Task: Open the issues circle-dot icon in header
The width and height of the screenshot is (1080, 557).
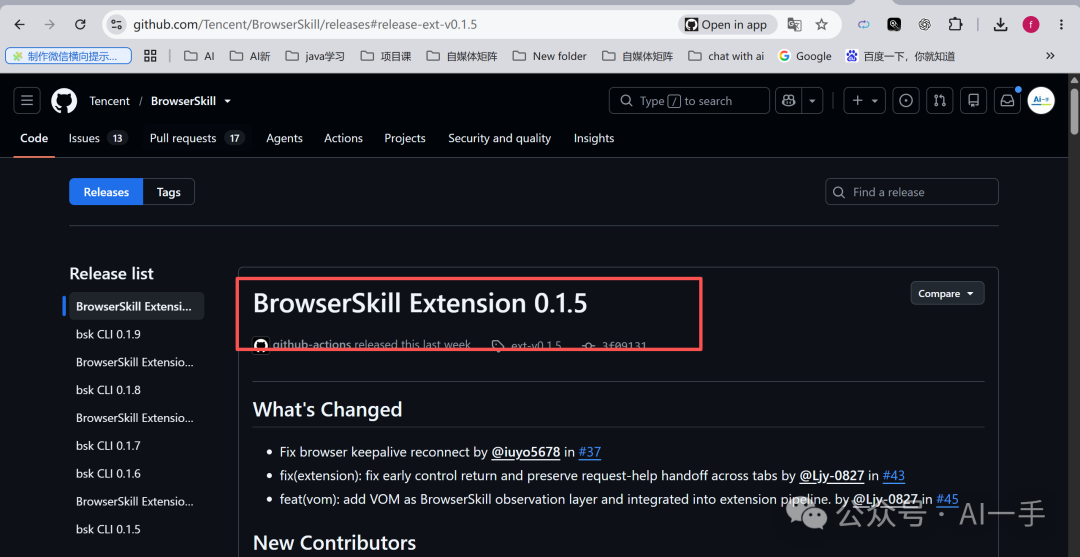Action: click(x=906, y=101)
